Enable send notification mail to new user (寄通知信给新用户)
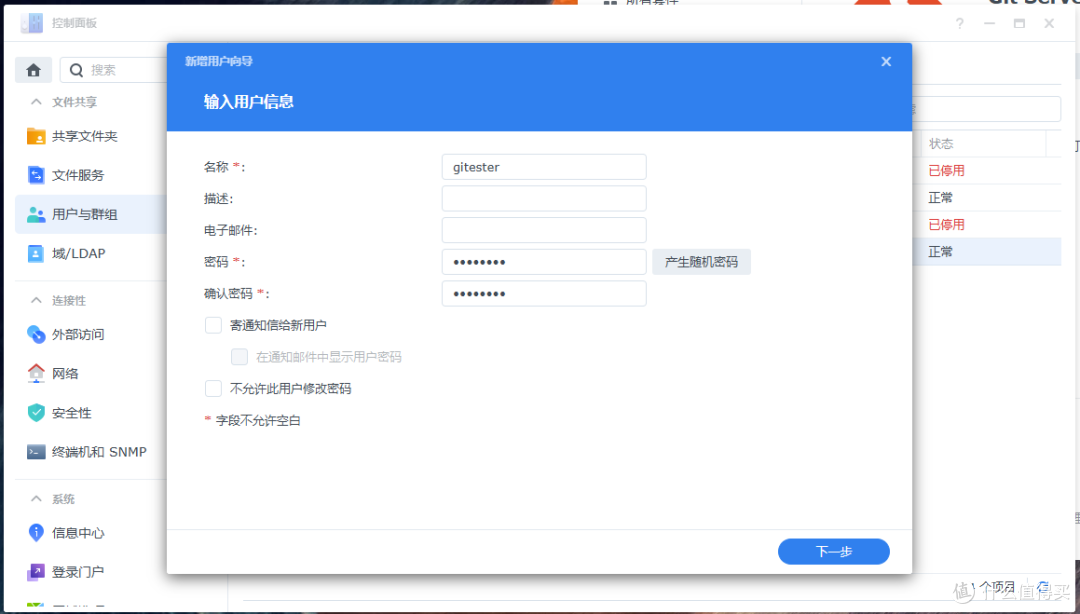 pyautogui.click(x=214, y=325)
